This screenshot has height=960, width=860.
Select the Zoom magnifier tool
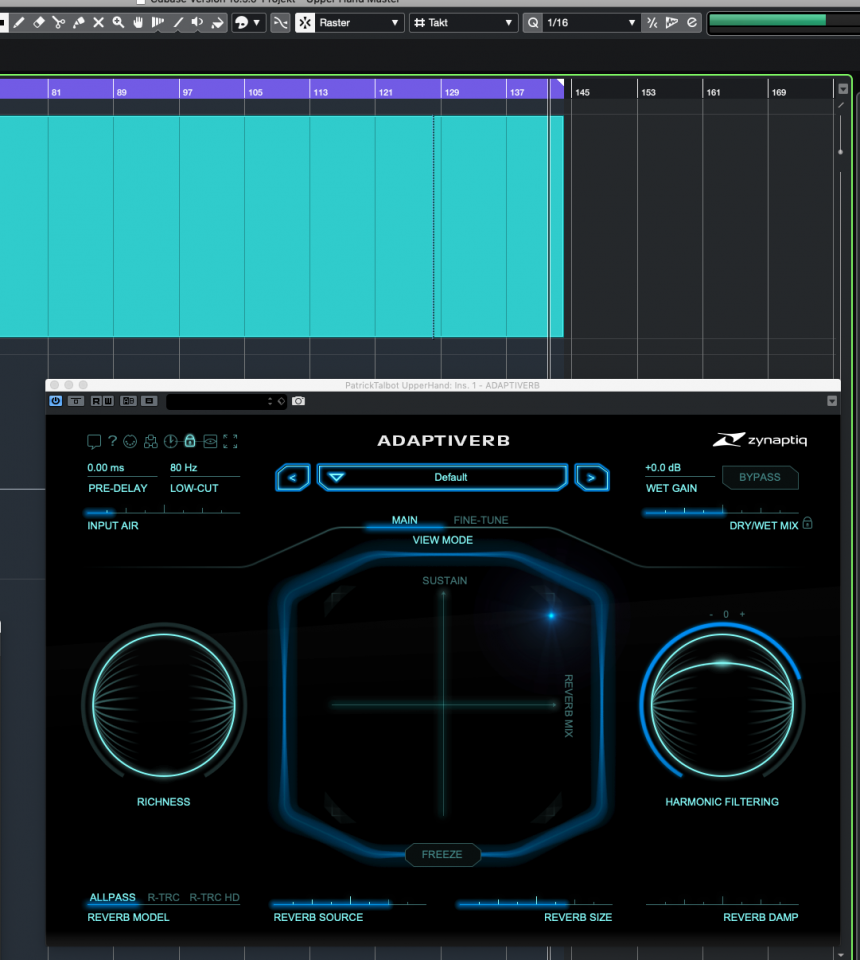click(x=118, y=23)
